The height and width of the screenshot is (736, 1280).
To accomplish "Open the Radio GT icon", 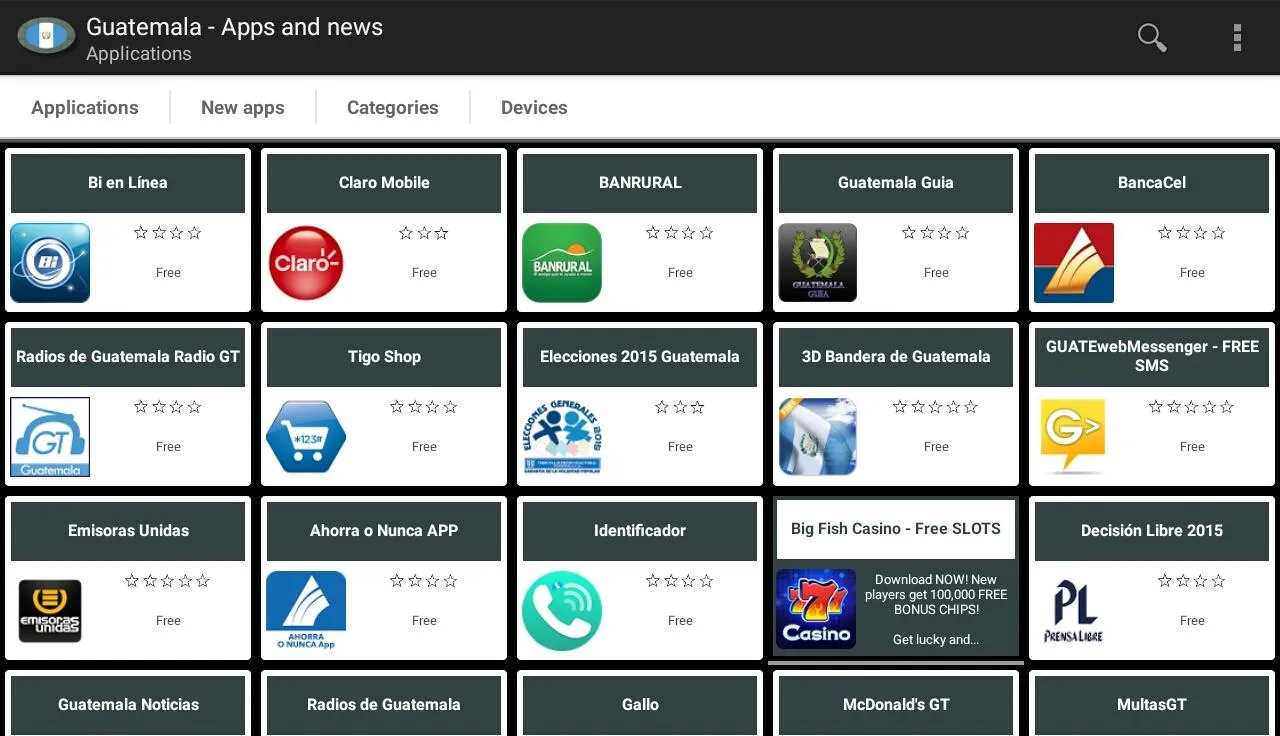I will [x=50, y=437].
